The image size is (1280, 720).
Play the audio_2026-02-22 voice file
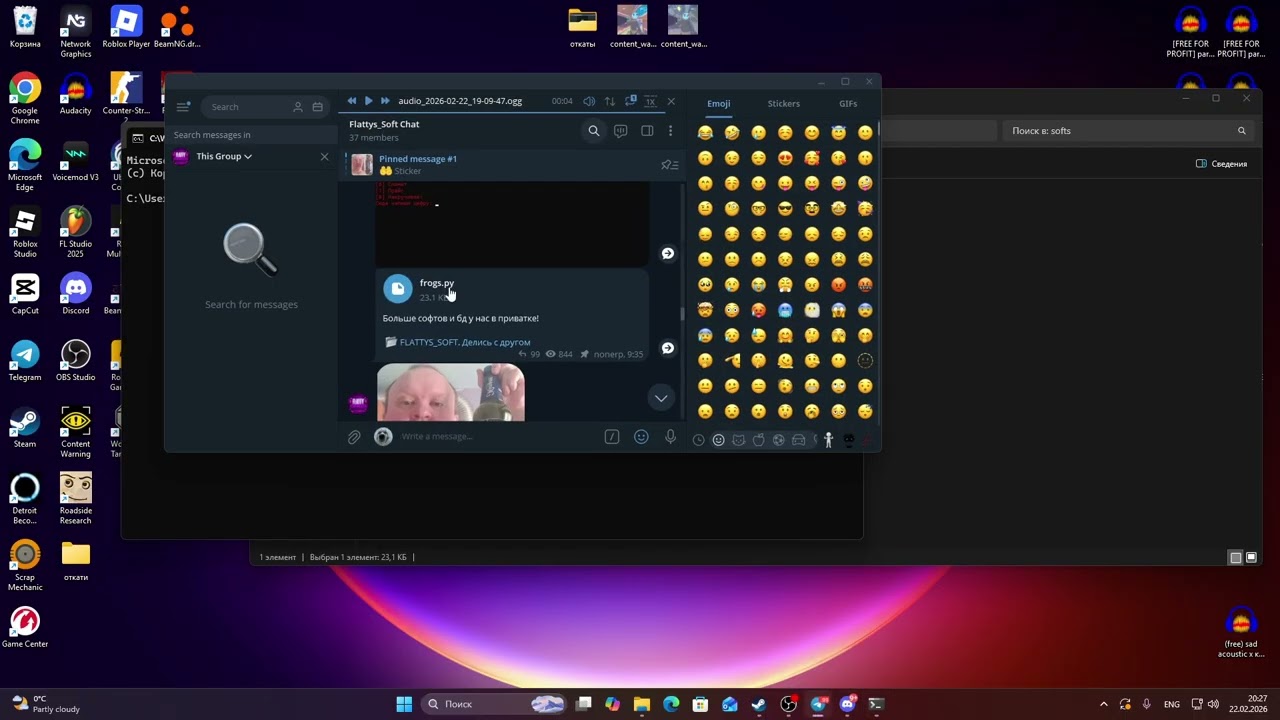point(368,101)
